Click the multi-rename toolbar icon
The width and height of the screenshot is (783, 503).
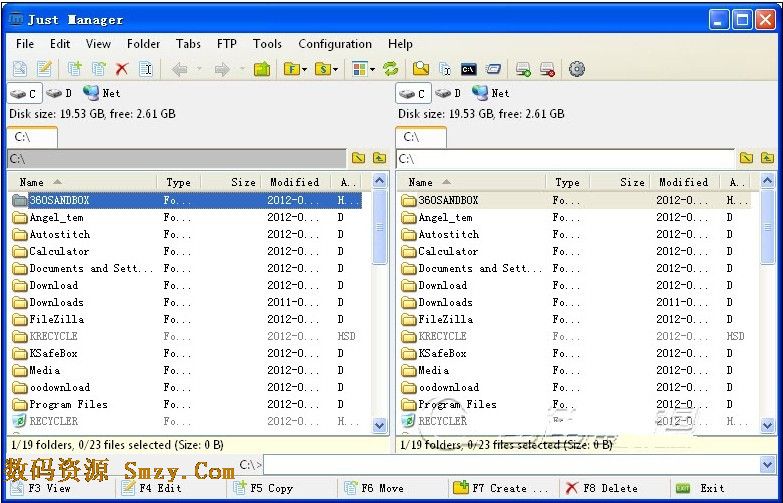click(x=444, y=69)
